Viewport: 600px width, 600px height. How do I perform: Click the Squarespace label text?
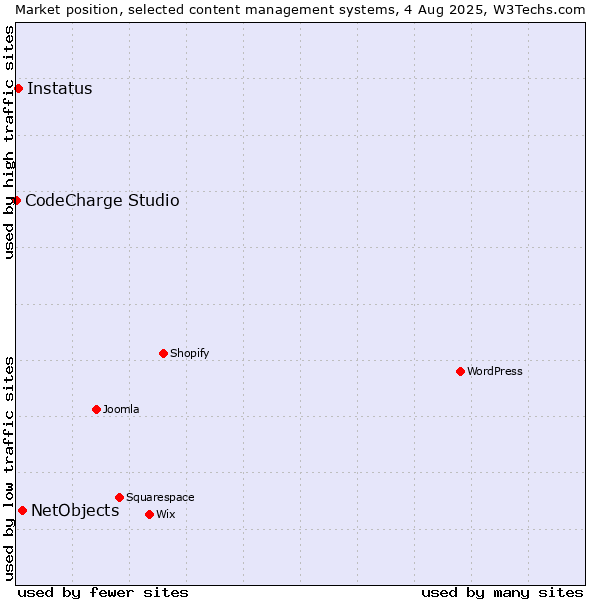(160, 497)
